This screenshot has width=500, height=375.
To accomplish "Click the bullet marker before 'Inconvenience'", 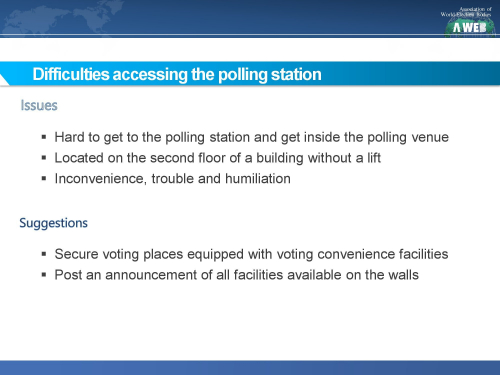I will point(44,179).
